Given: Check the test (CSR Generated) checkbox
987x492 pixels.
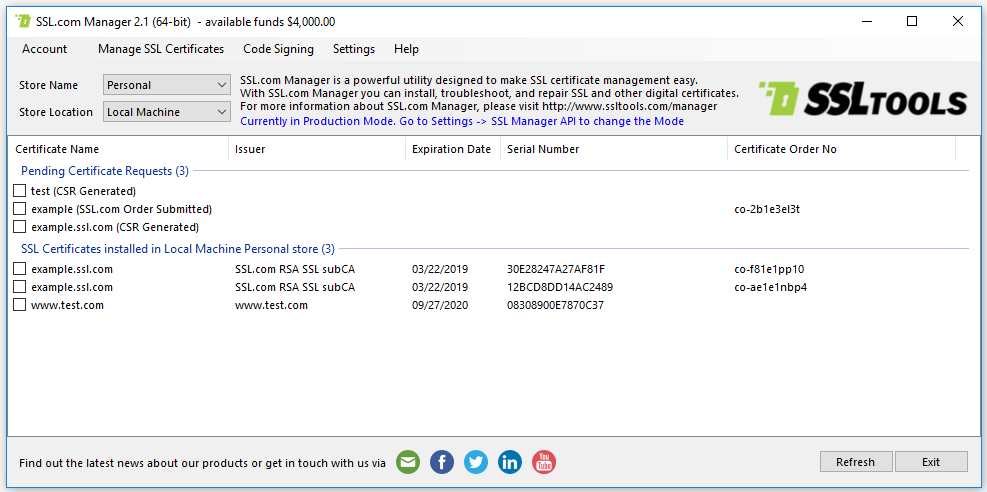Looking at the screenshot, I should (20, 191).
